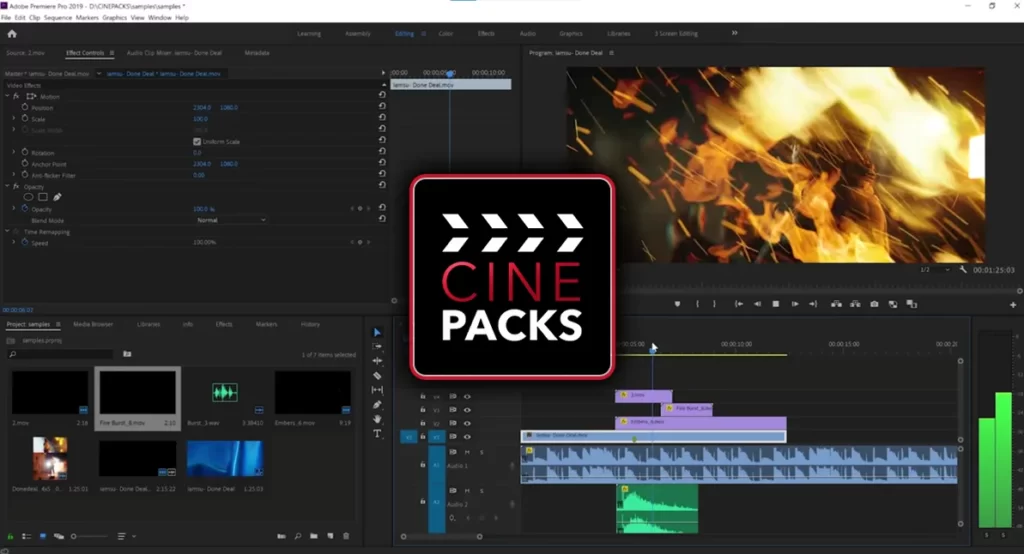
Task: Select the Selection tool arrow
Action: tap(377, 333)
